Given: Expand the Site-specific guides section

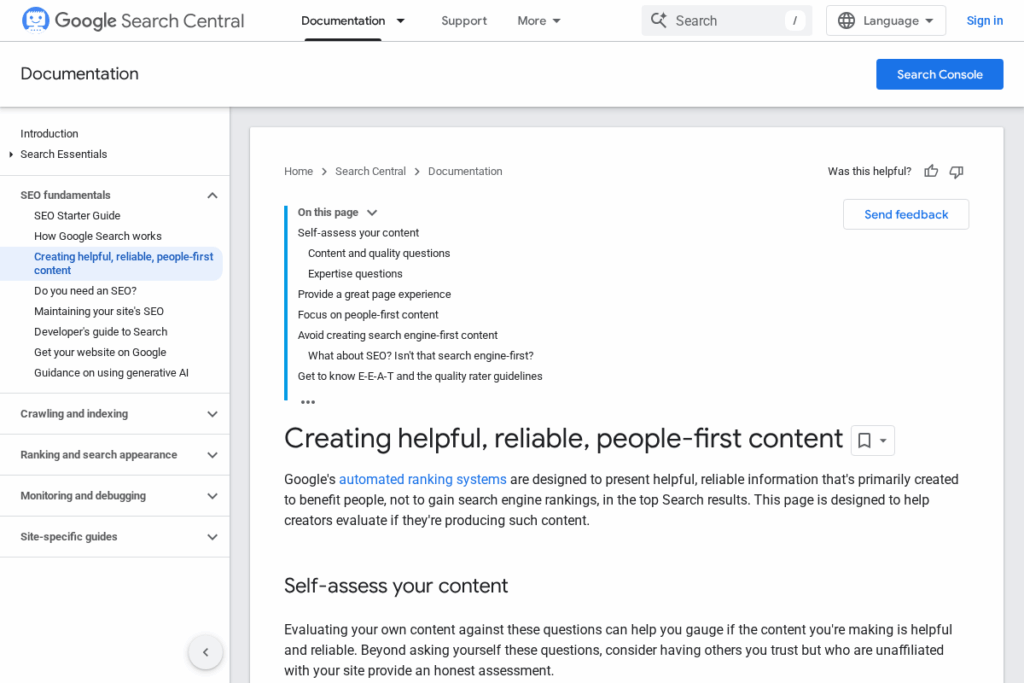Looking at the screenshot, I should click(x=212, y=537).
